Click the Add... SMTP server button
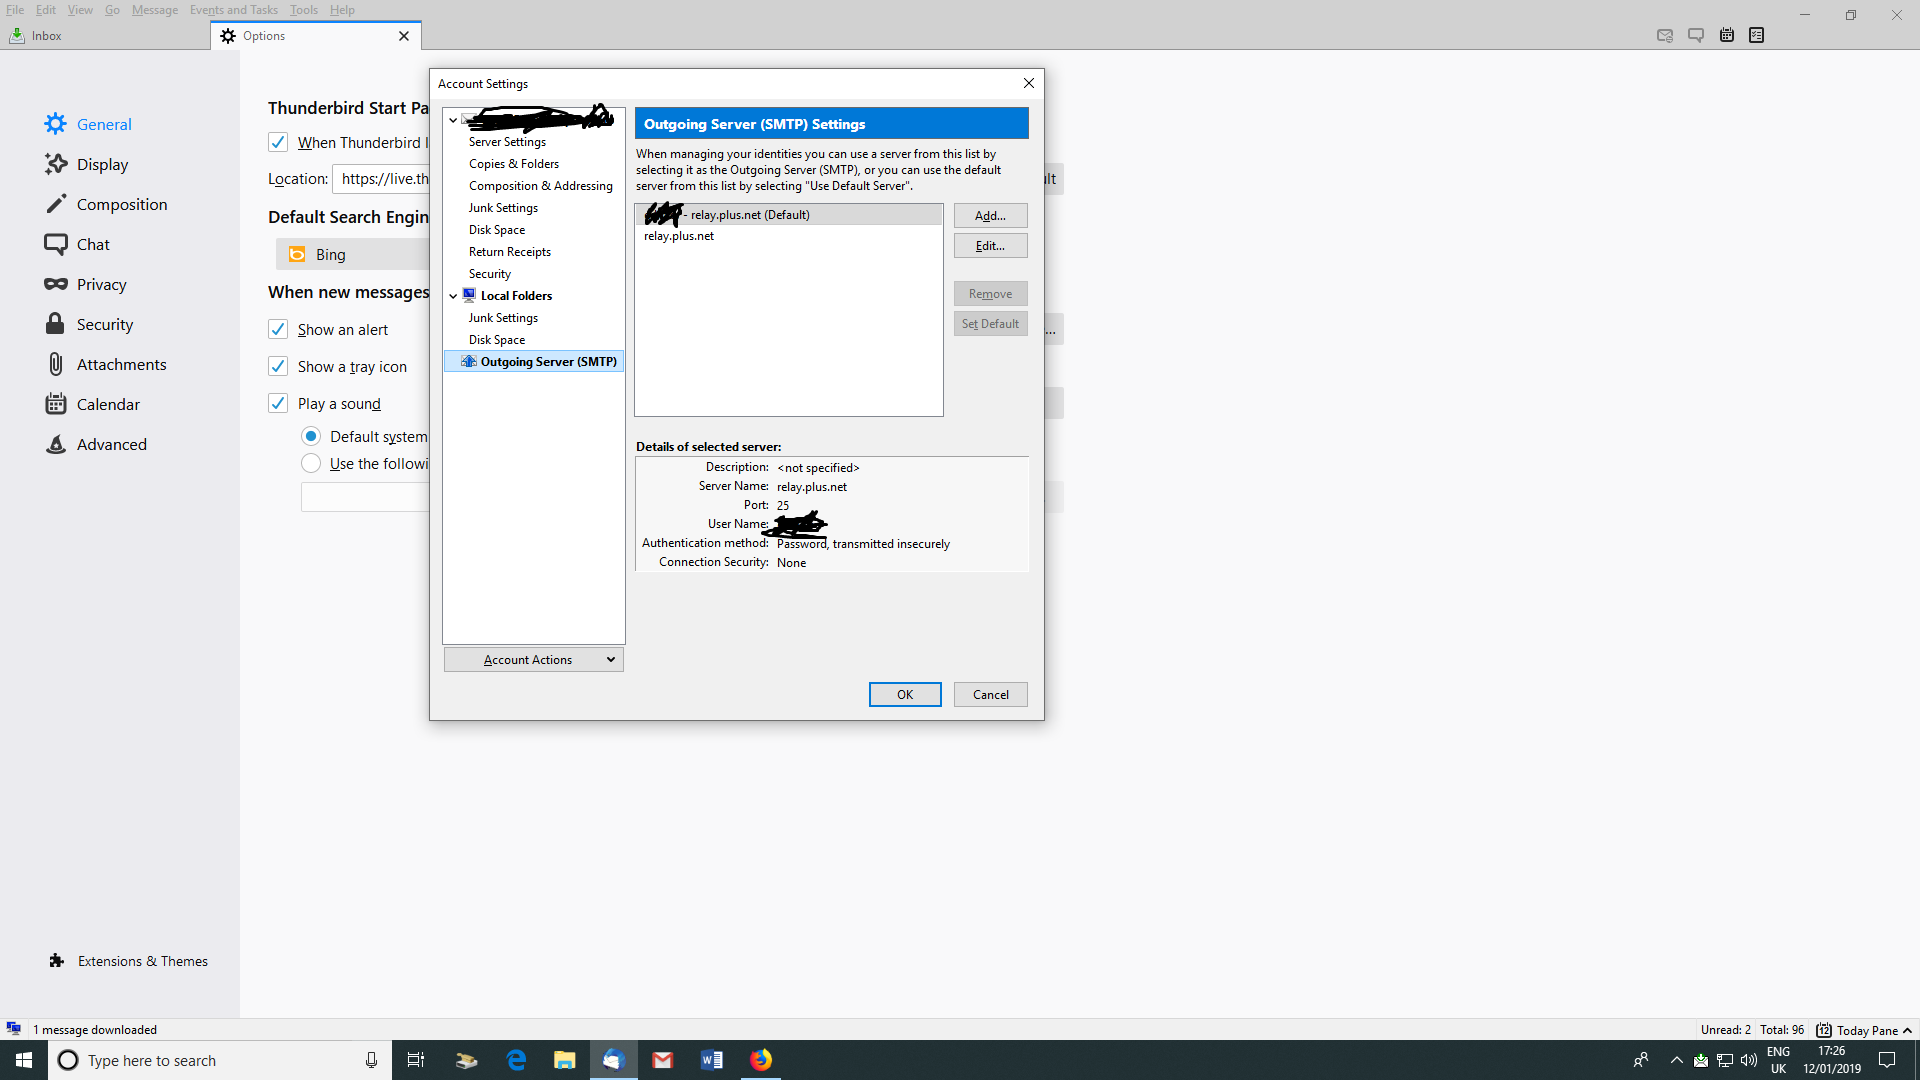 coord(990,216)
